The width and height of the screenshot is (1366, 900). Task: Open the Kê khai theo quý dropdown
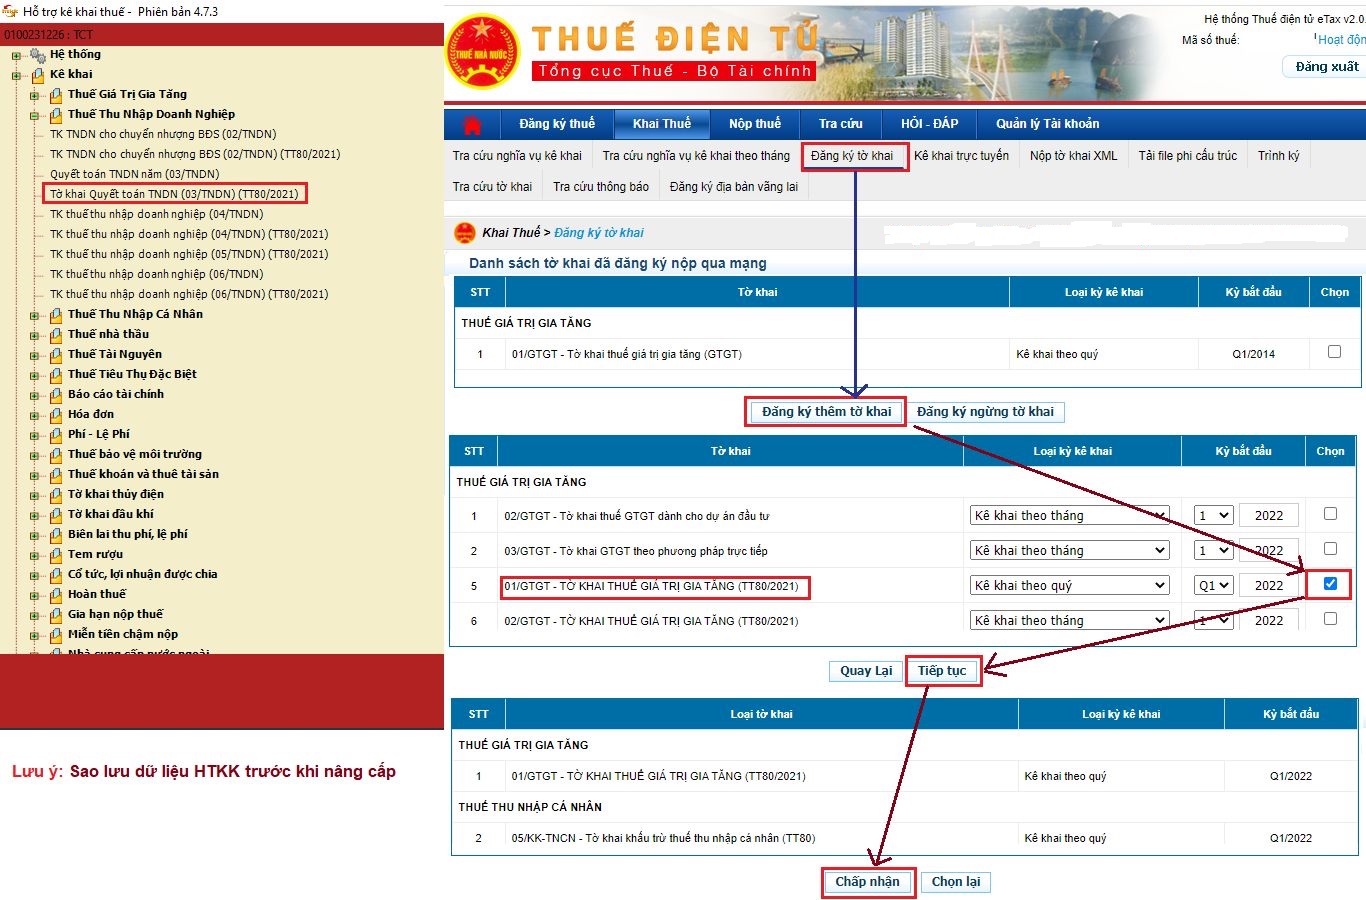1070,586
